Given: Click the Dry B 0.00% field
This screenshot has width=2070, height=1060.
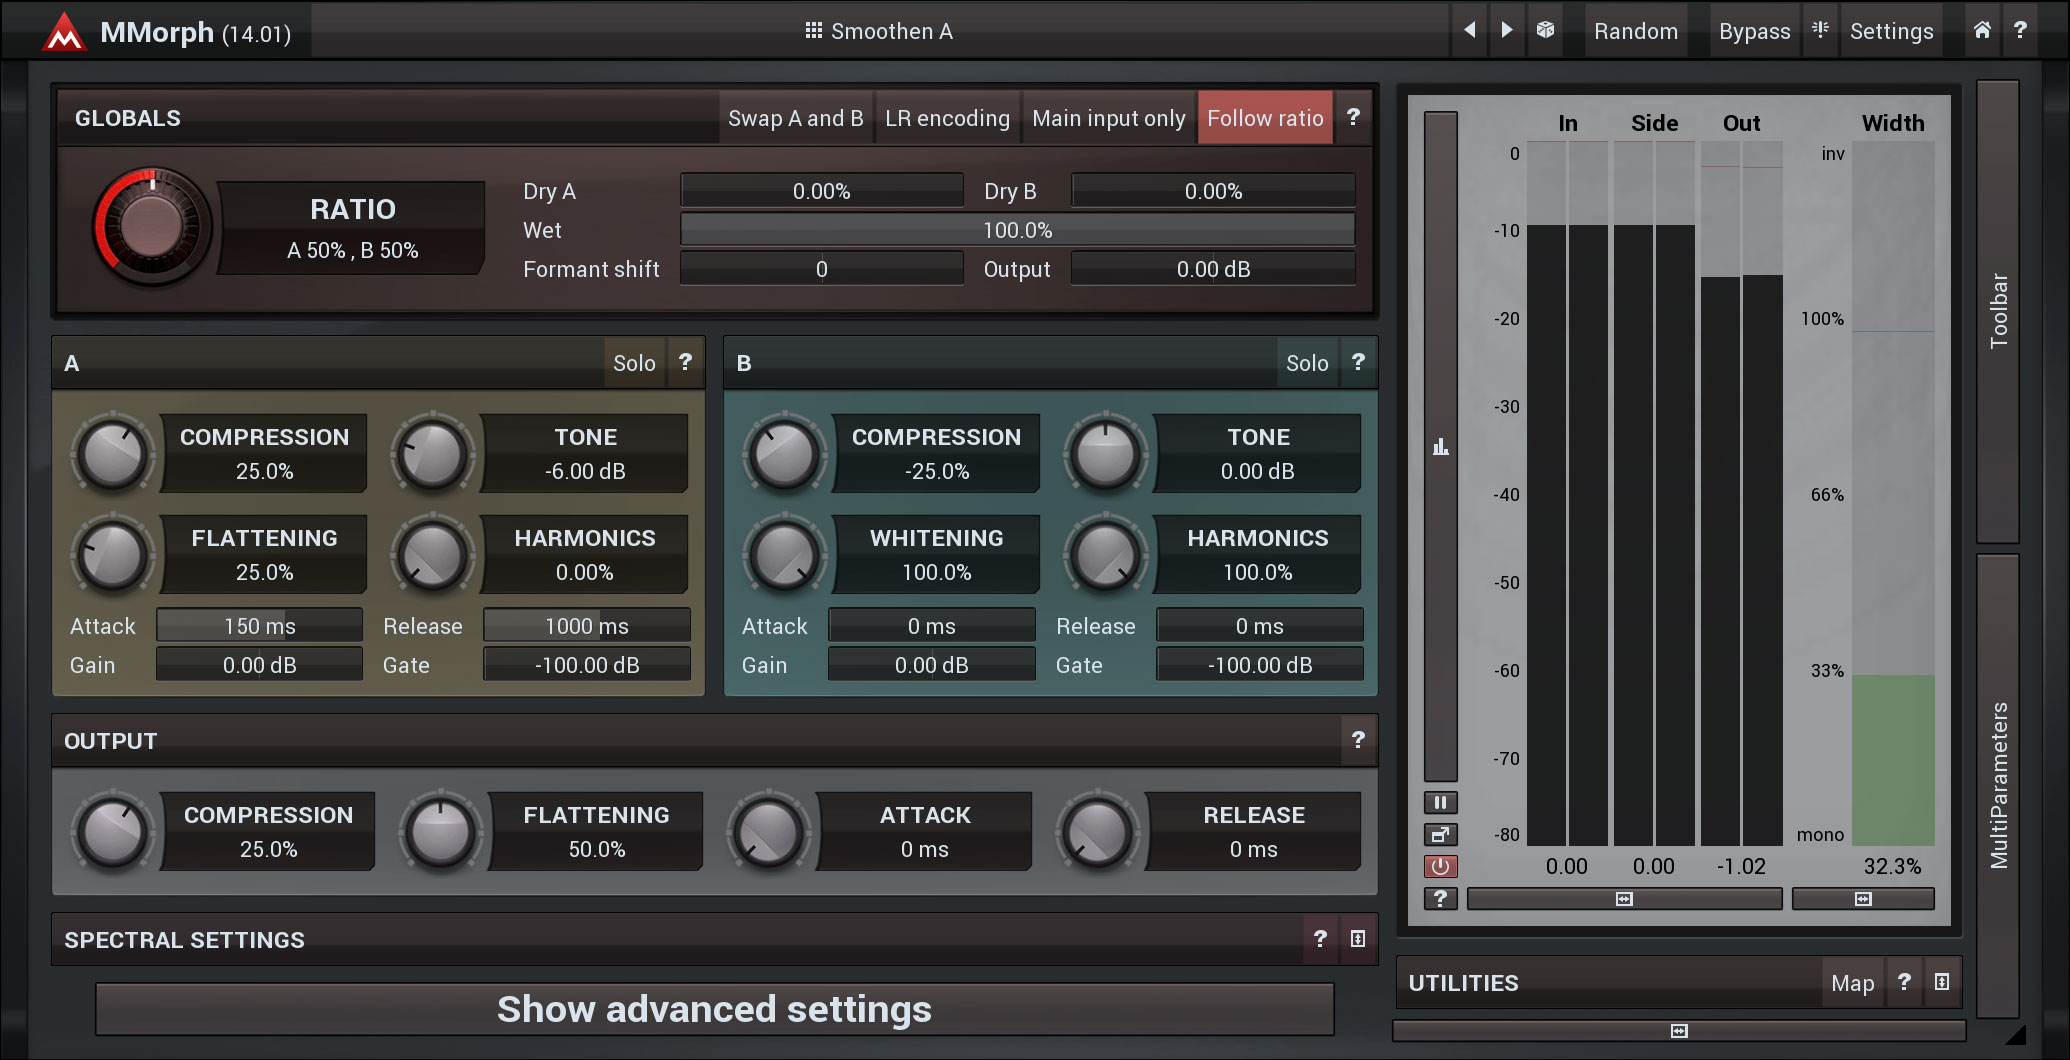Looking at the screenshot, I should tap(1213, 191).
